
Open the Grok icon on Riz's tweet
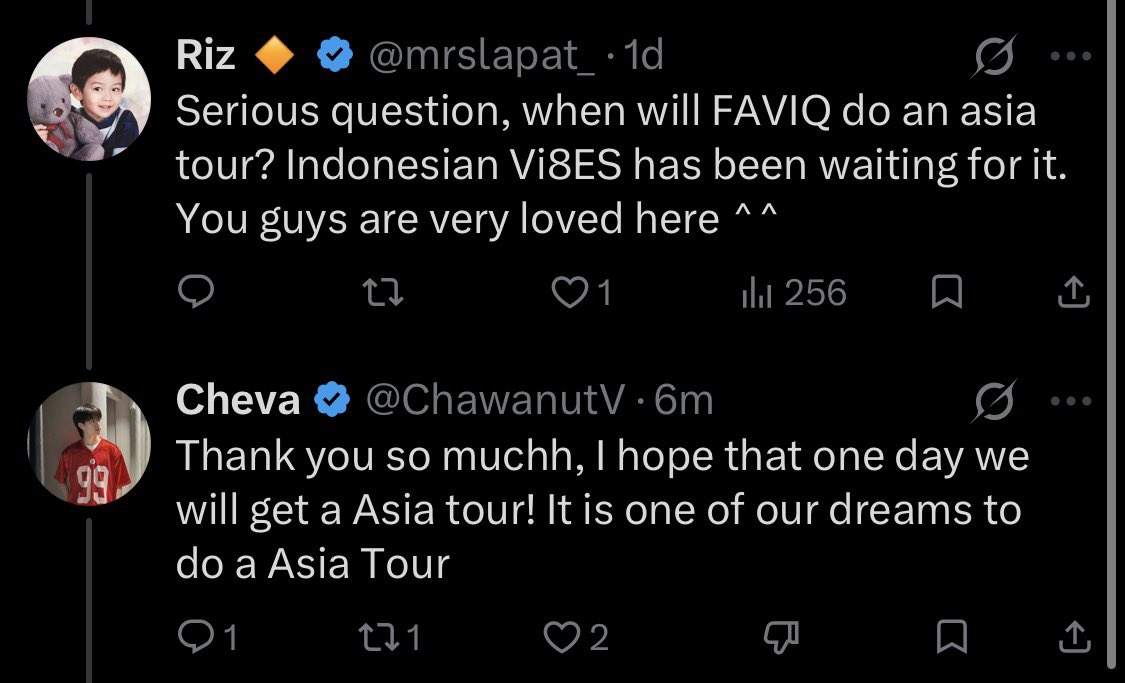pyautogui.click(x=994, y=55)
